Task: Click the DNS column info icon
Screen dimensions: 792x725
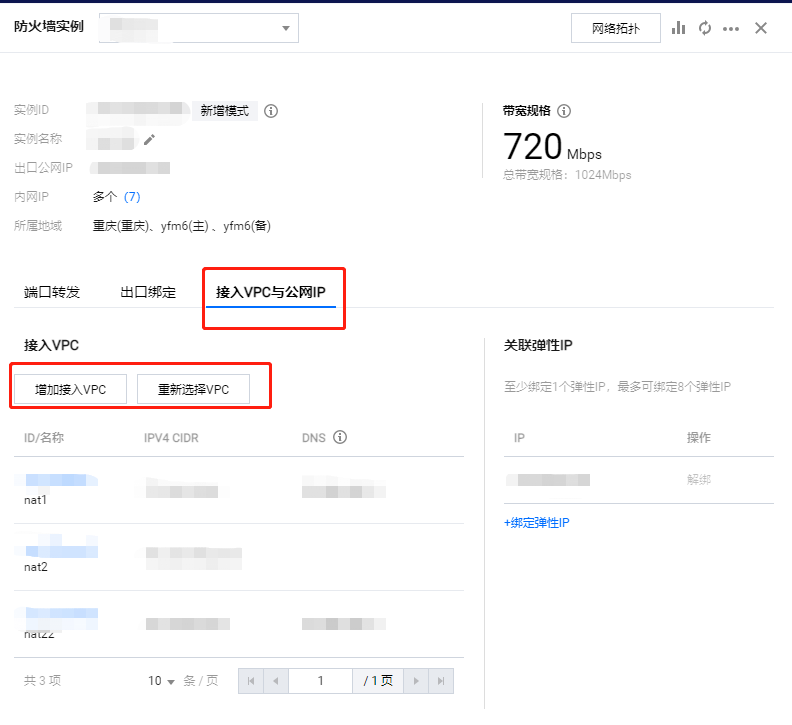Action: tap(340, 438)
